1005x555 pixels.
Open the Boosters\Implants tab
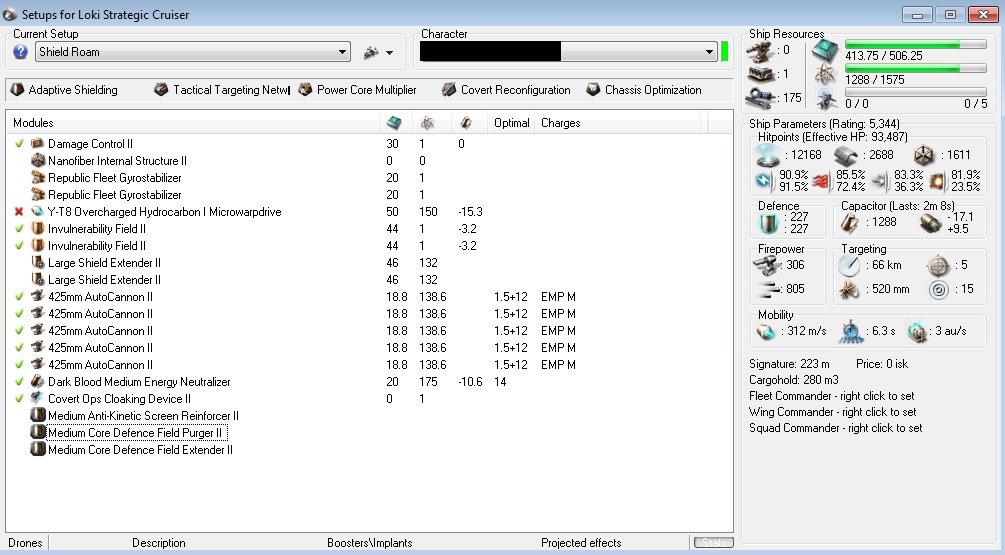(x=370, y=543)
